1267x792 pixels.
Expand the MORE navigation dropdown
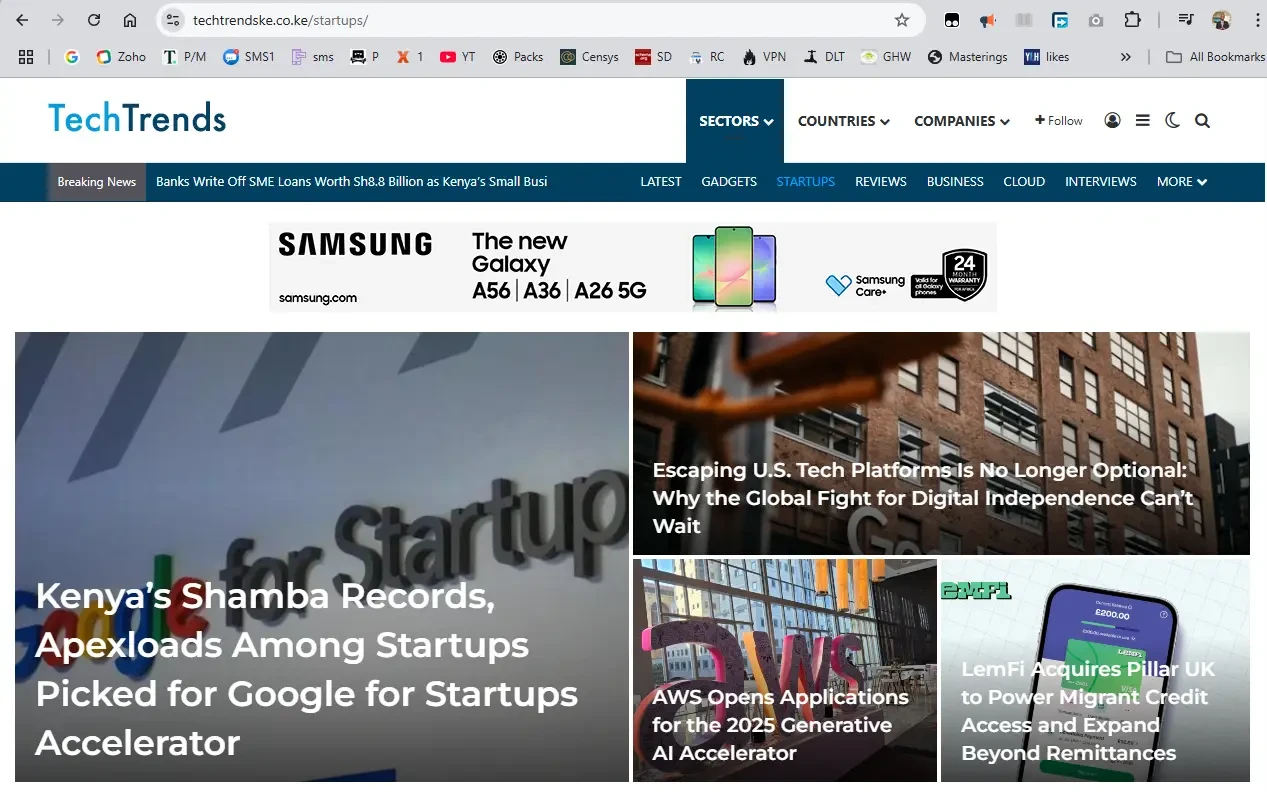coord(1181,182)
